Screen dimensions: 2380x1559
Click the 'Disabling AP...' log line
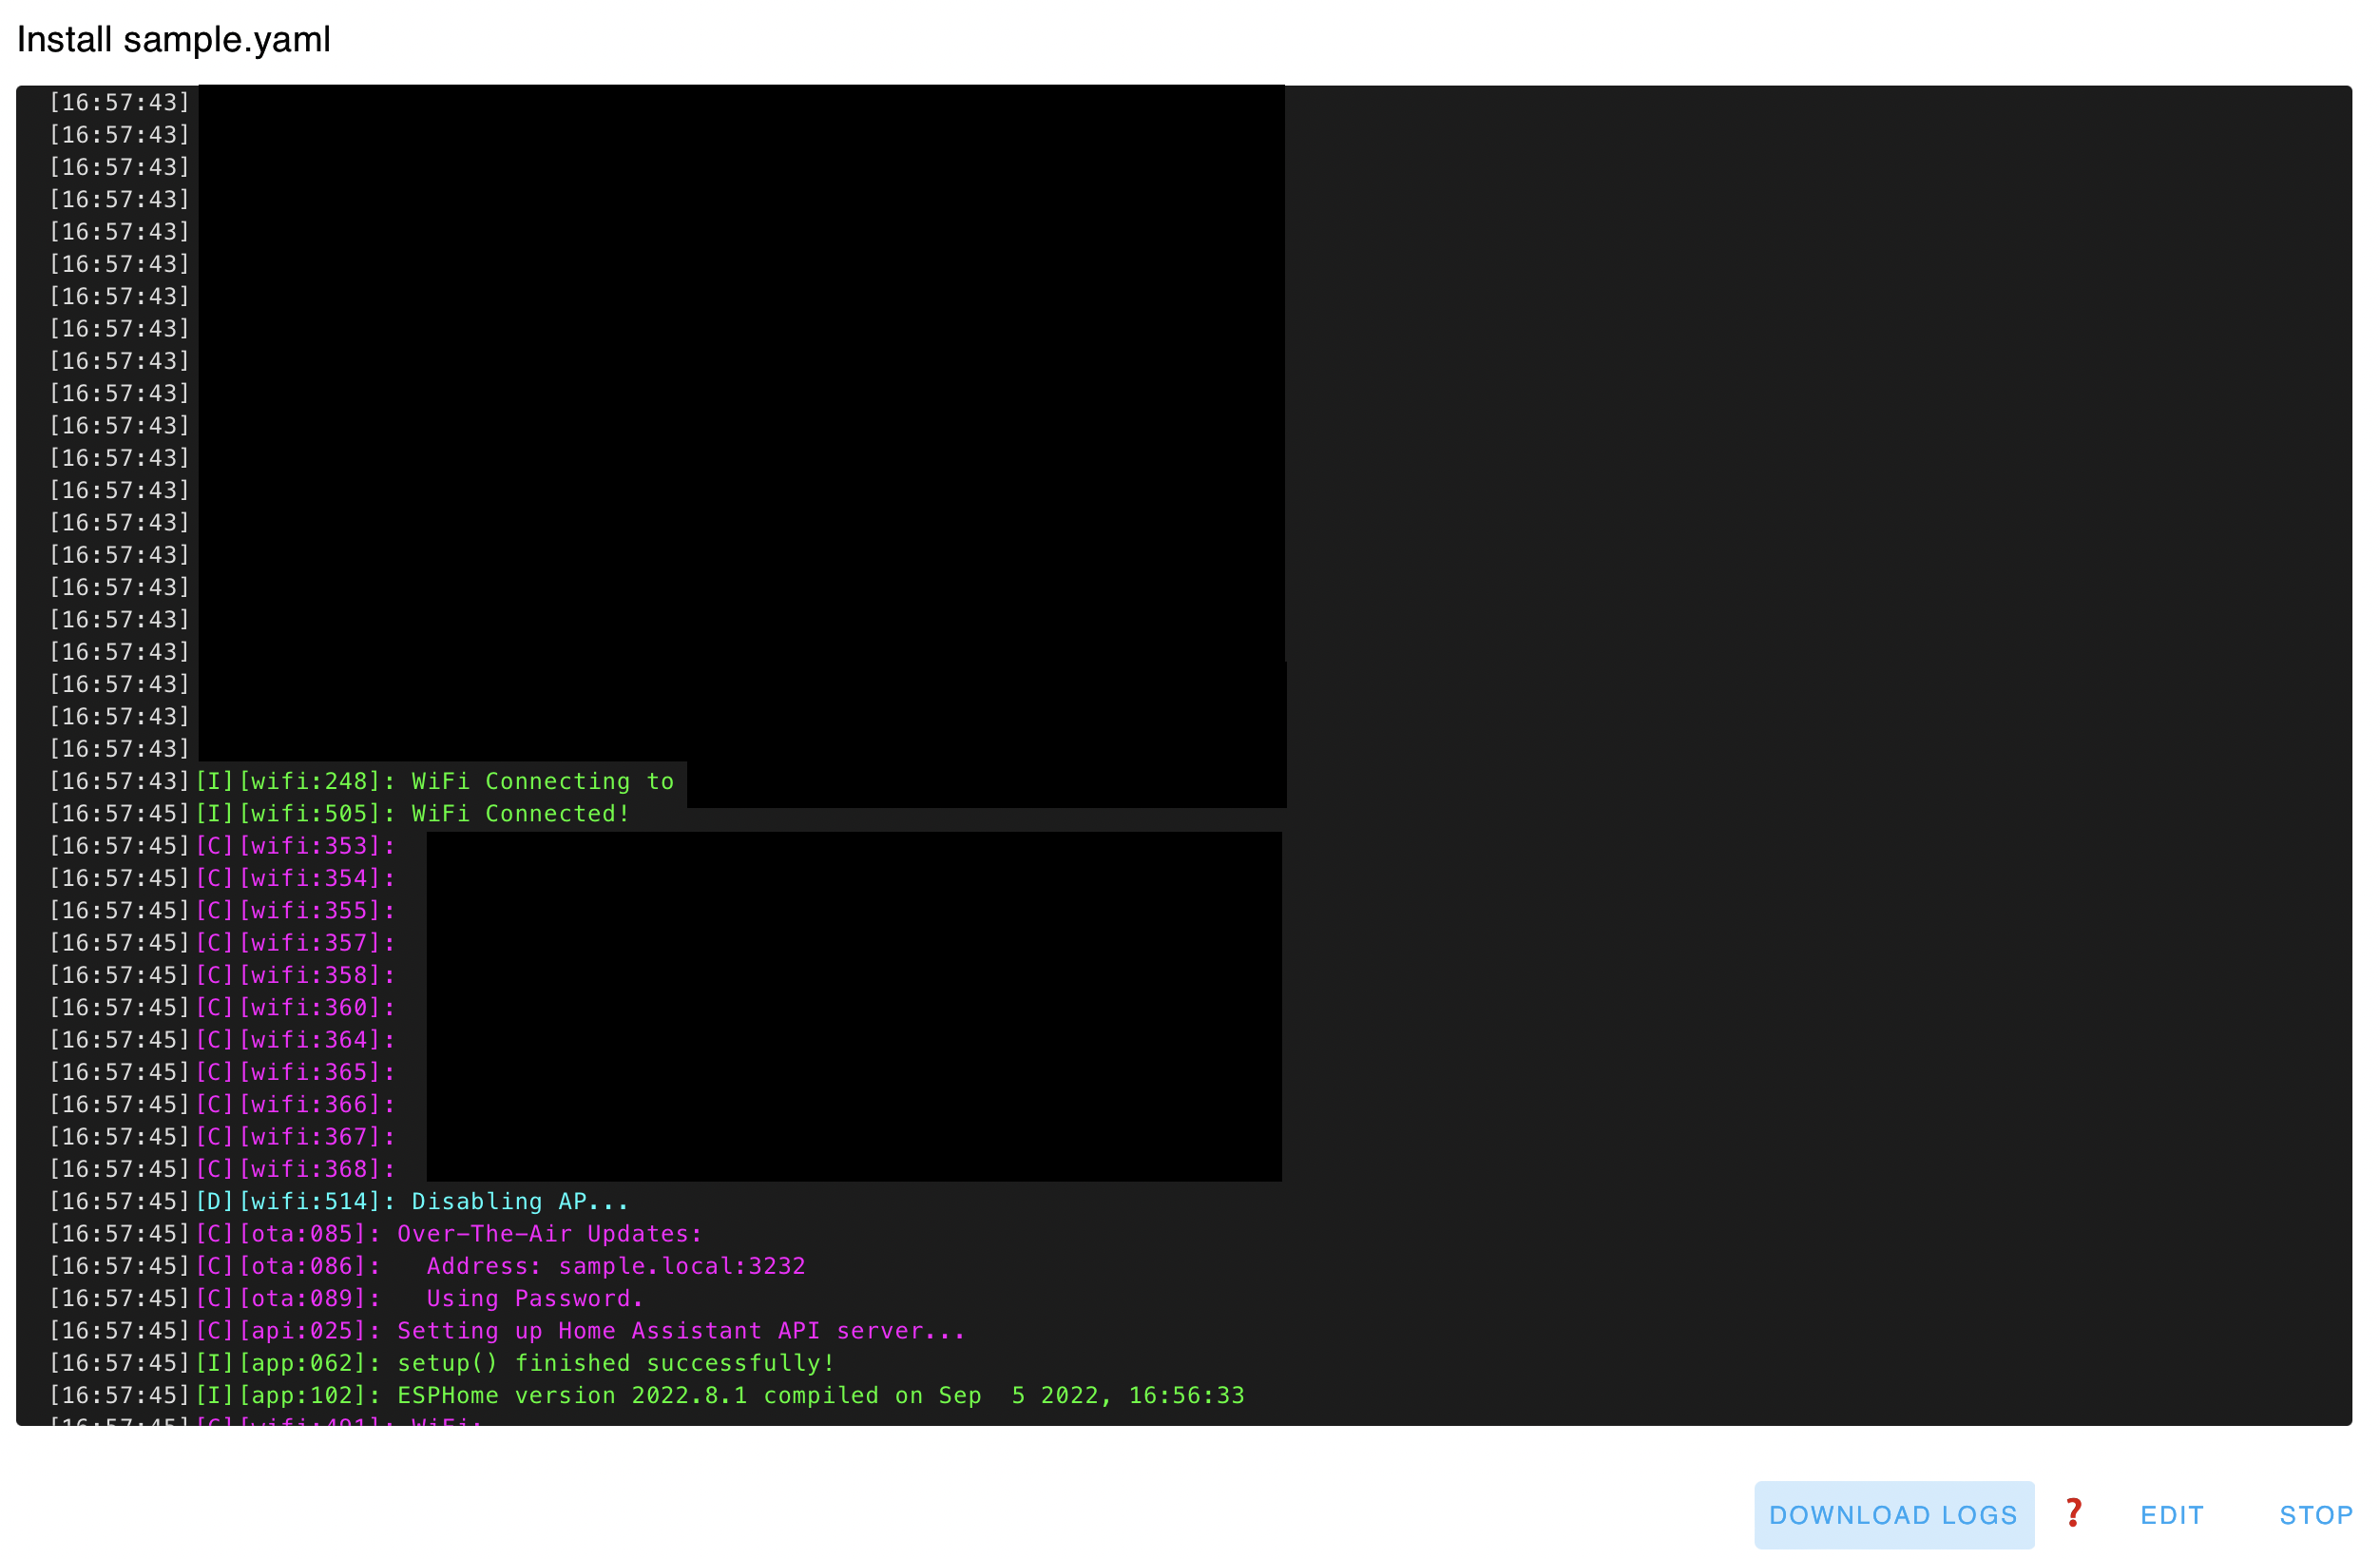520,1202
